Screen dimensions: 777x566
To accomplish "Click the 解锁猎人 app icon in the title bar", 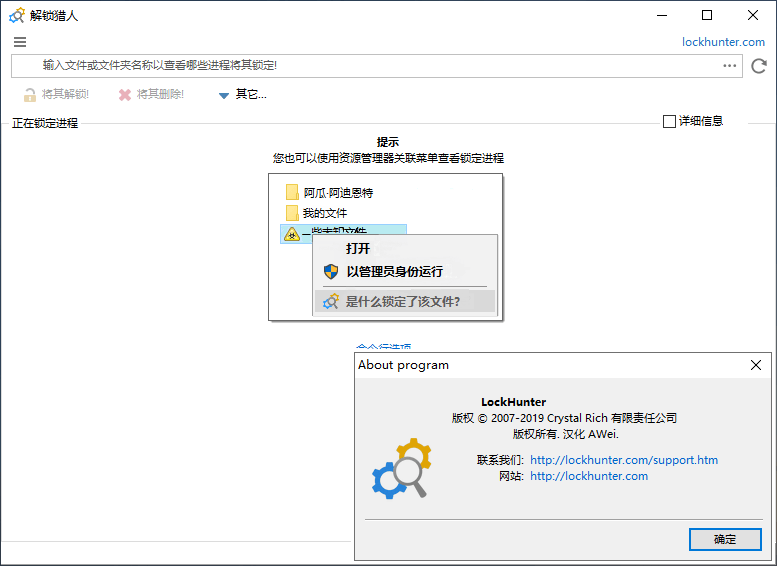I will 16,15.
